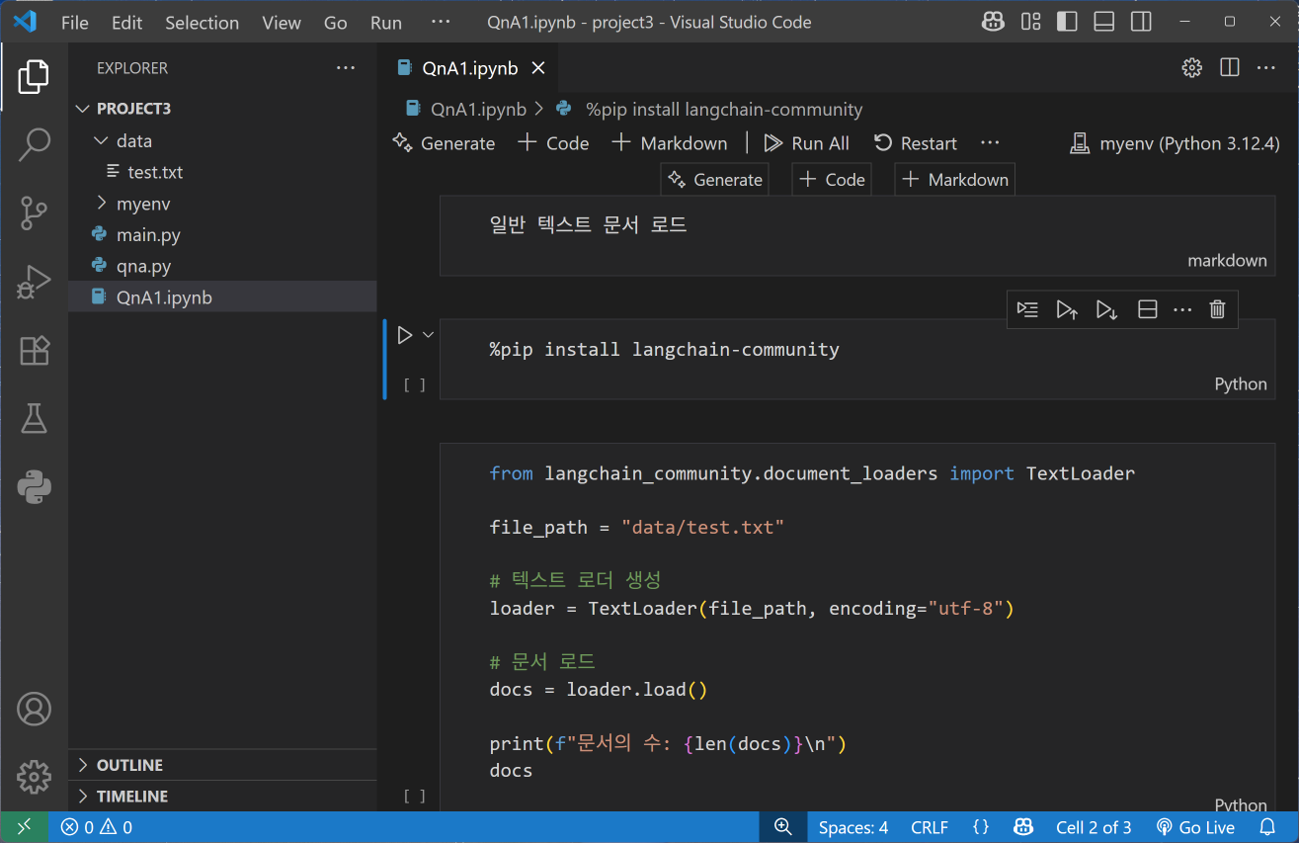This screenshot has height=843, width=1299.
Task: Execute cell and cells below
Action: 1106,309
